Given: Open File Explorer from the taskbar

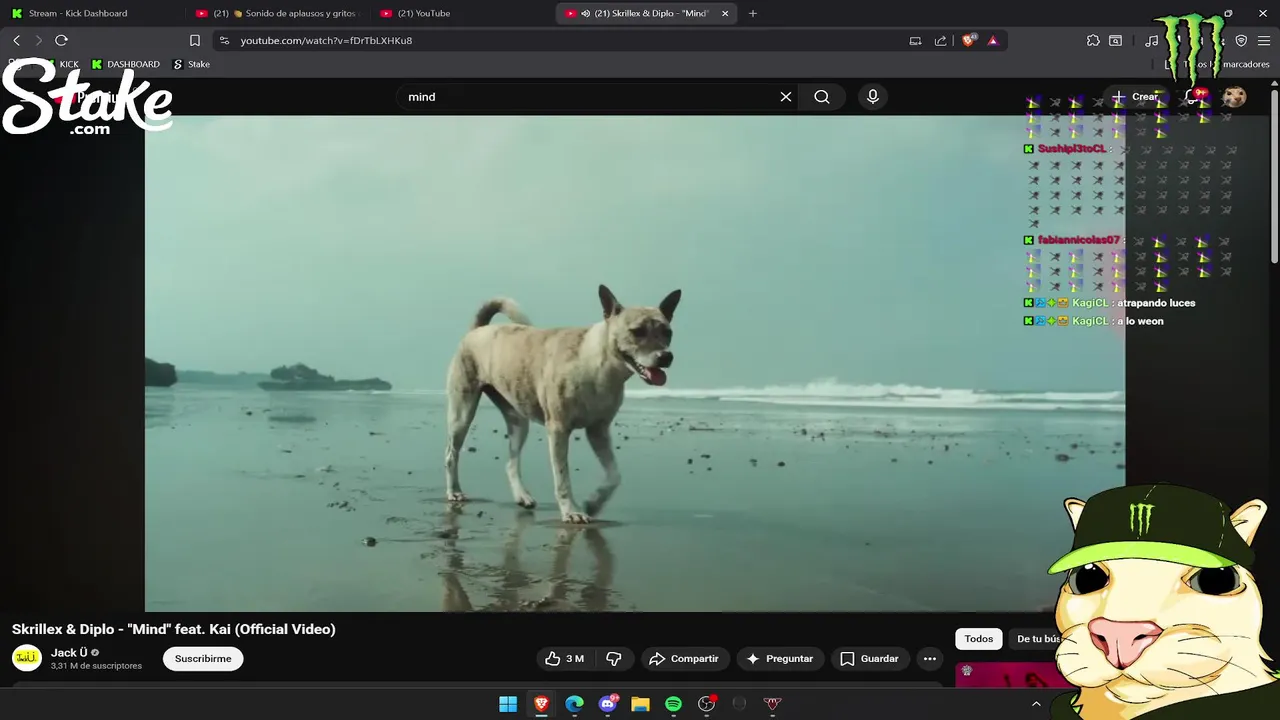Looking at the screenshot, I should tap(640, 704).
